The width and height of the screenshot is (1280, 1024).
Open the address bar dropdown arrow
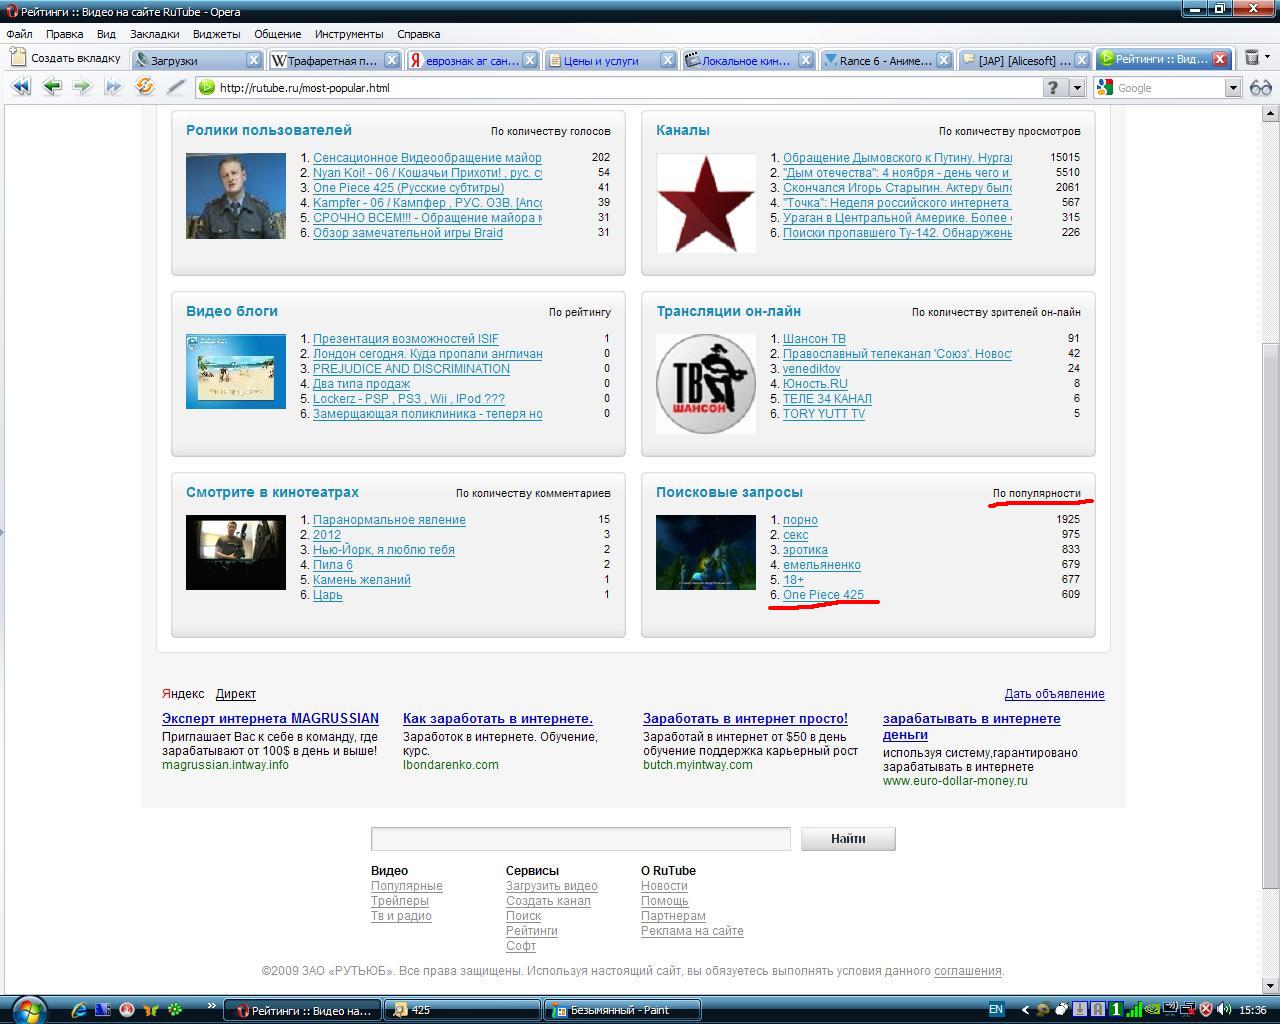coord(1077,88)
